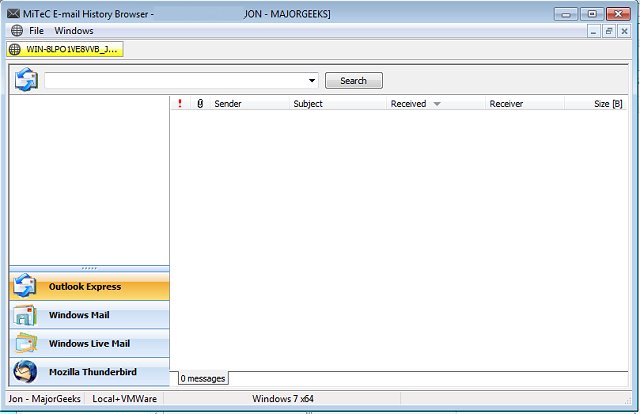Maximize the main application window

(592, 14)
